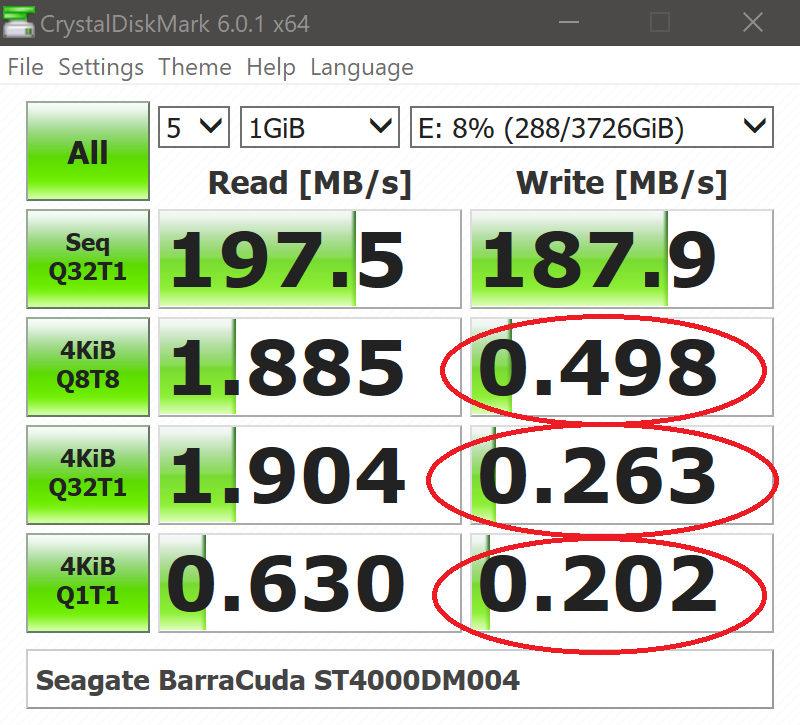Start the 4KiB Q1T1 benchmark

coord(88,583)
